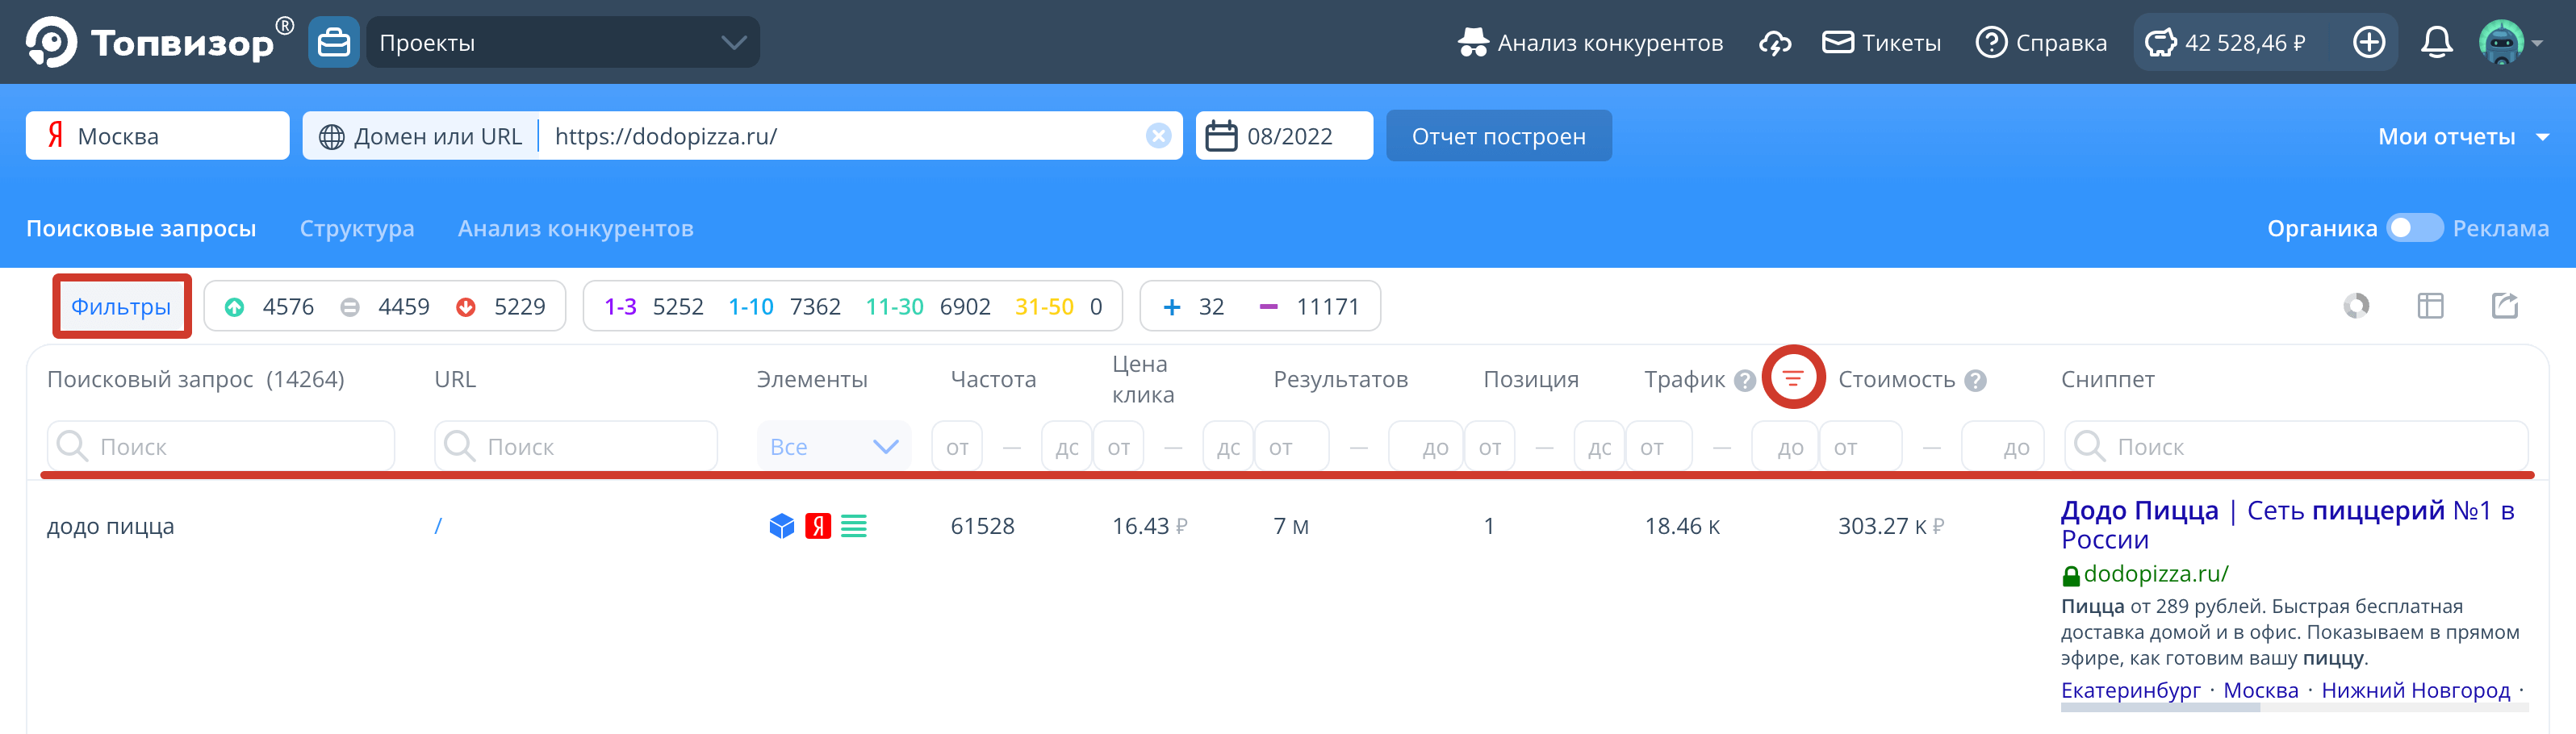Viewport: 2576px width, 734px height.
Task: Click the red funnel filter icon near Трафик
Action: pyautogui.click(x=1794, y=379)
